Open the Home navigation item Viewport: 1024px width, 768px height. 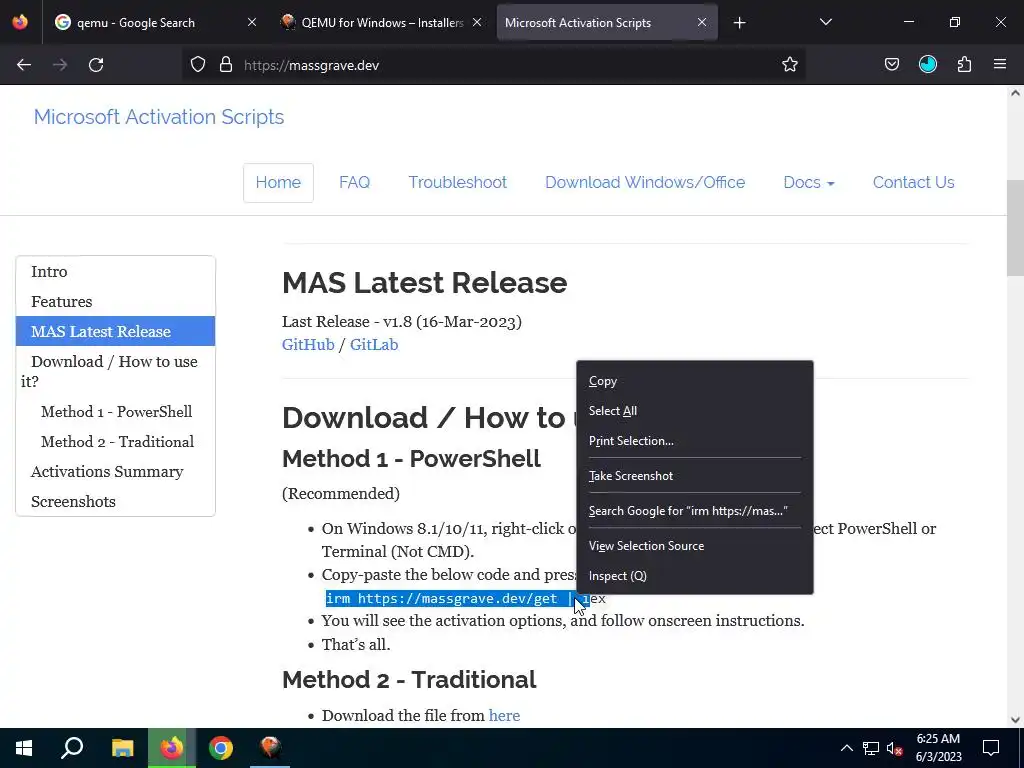(278, 182)
